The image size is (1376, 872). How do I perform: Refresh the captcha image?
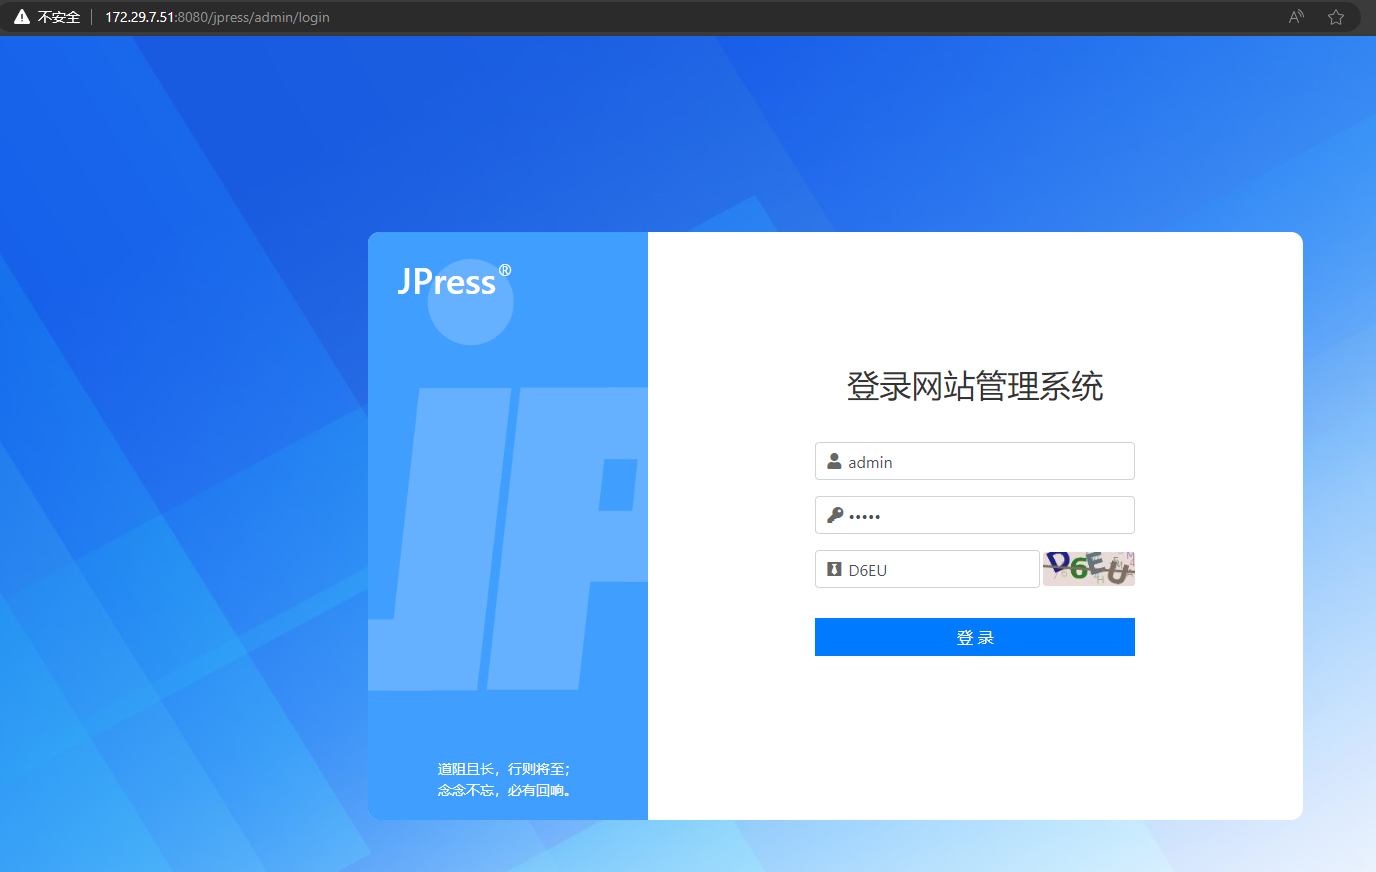tap(1089, 569)
